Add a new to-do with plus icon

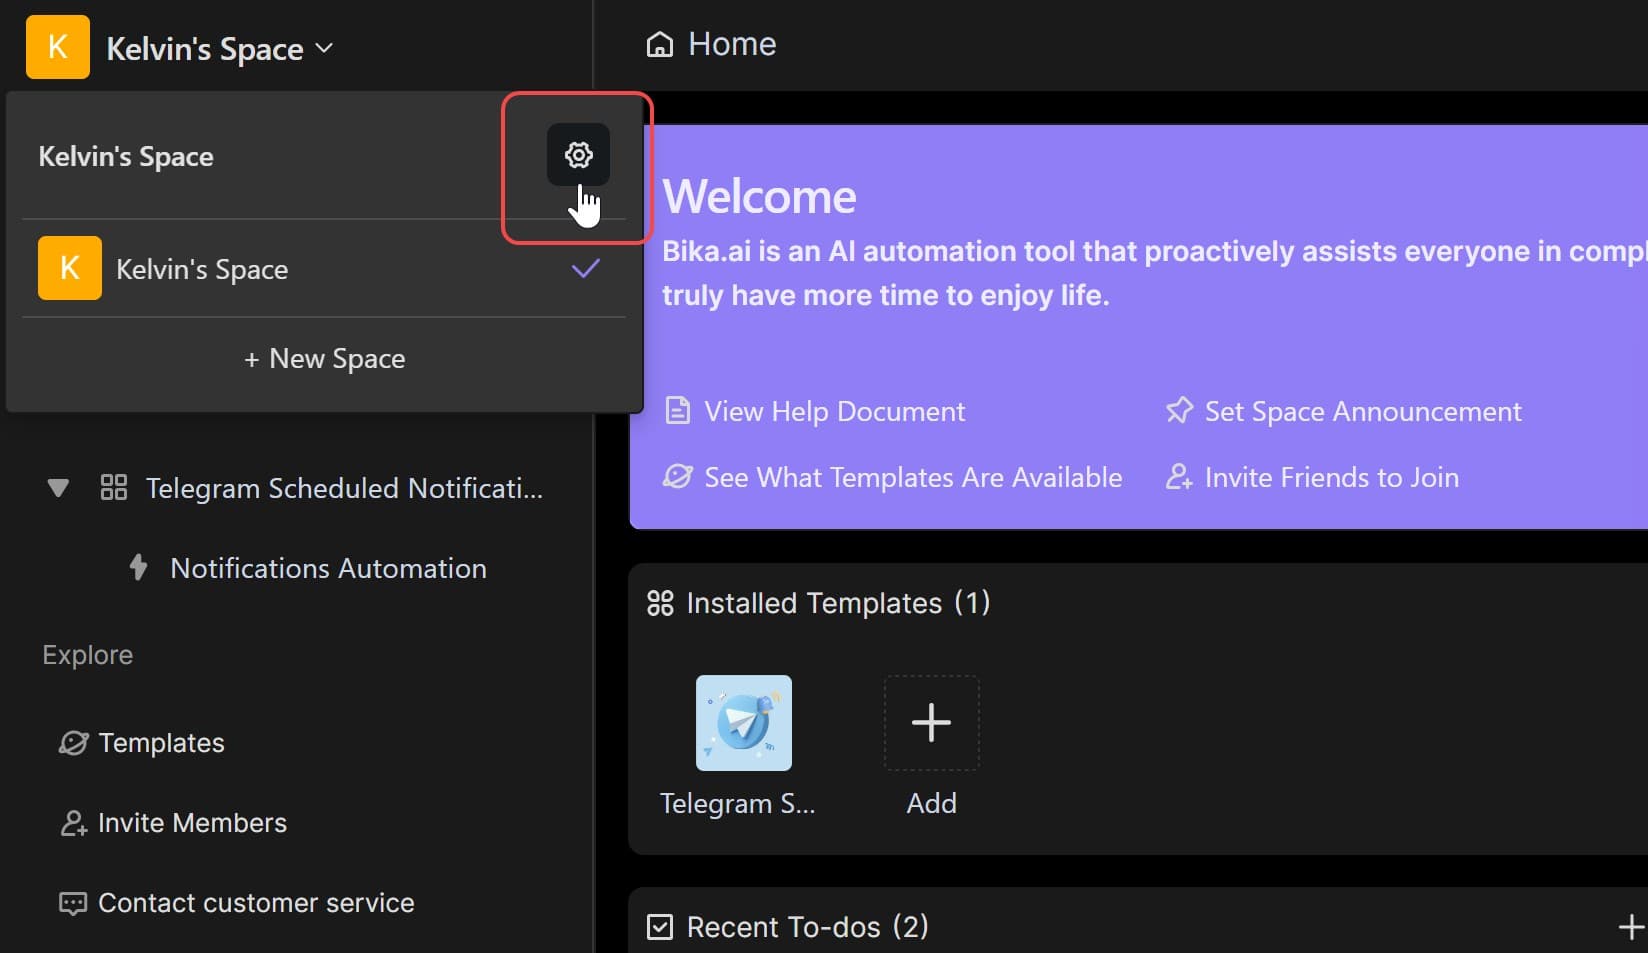point(1630,927)
